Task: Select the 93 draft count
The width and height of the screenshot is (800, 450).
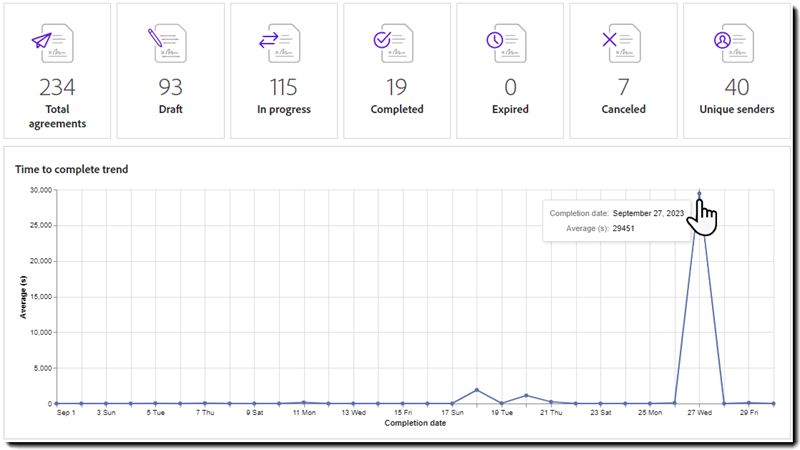Action: 170,87
